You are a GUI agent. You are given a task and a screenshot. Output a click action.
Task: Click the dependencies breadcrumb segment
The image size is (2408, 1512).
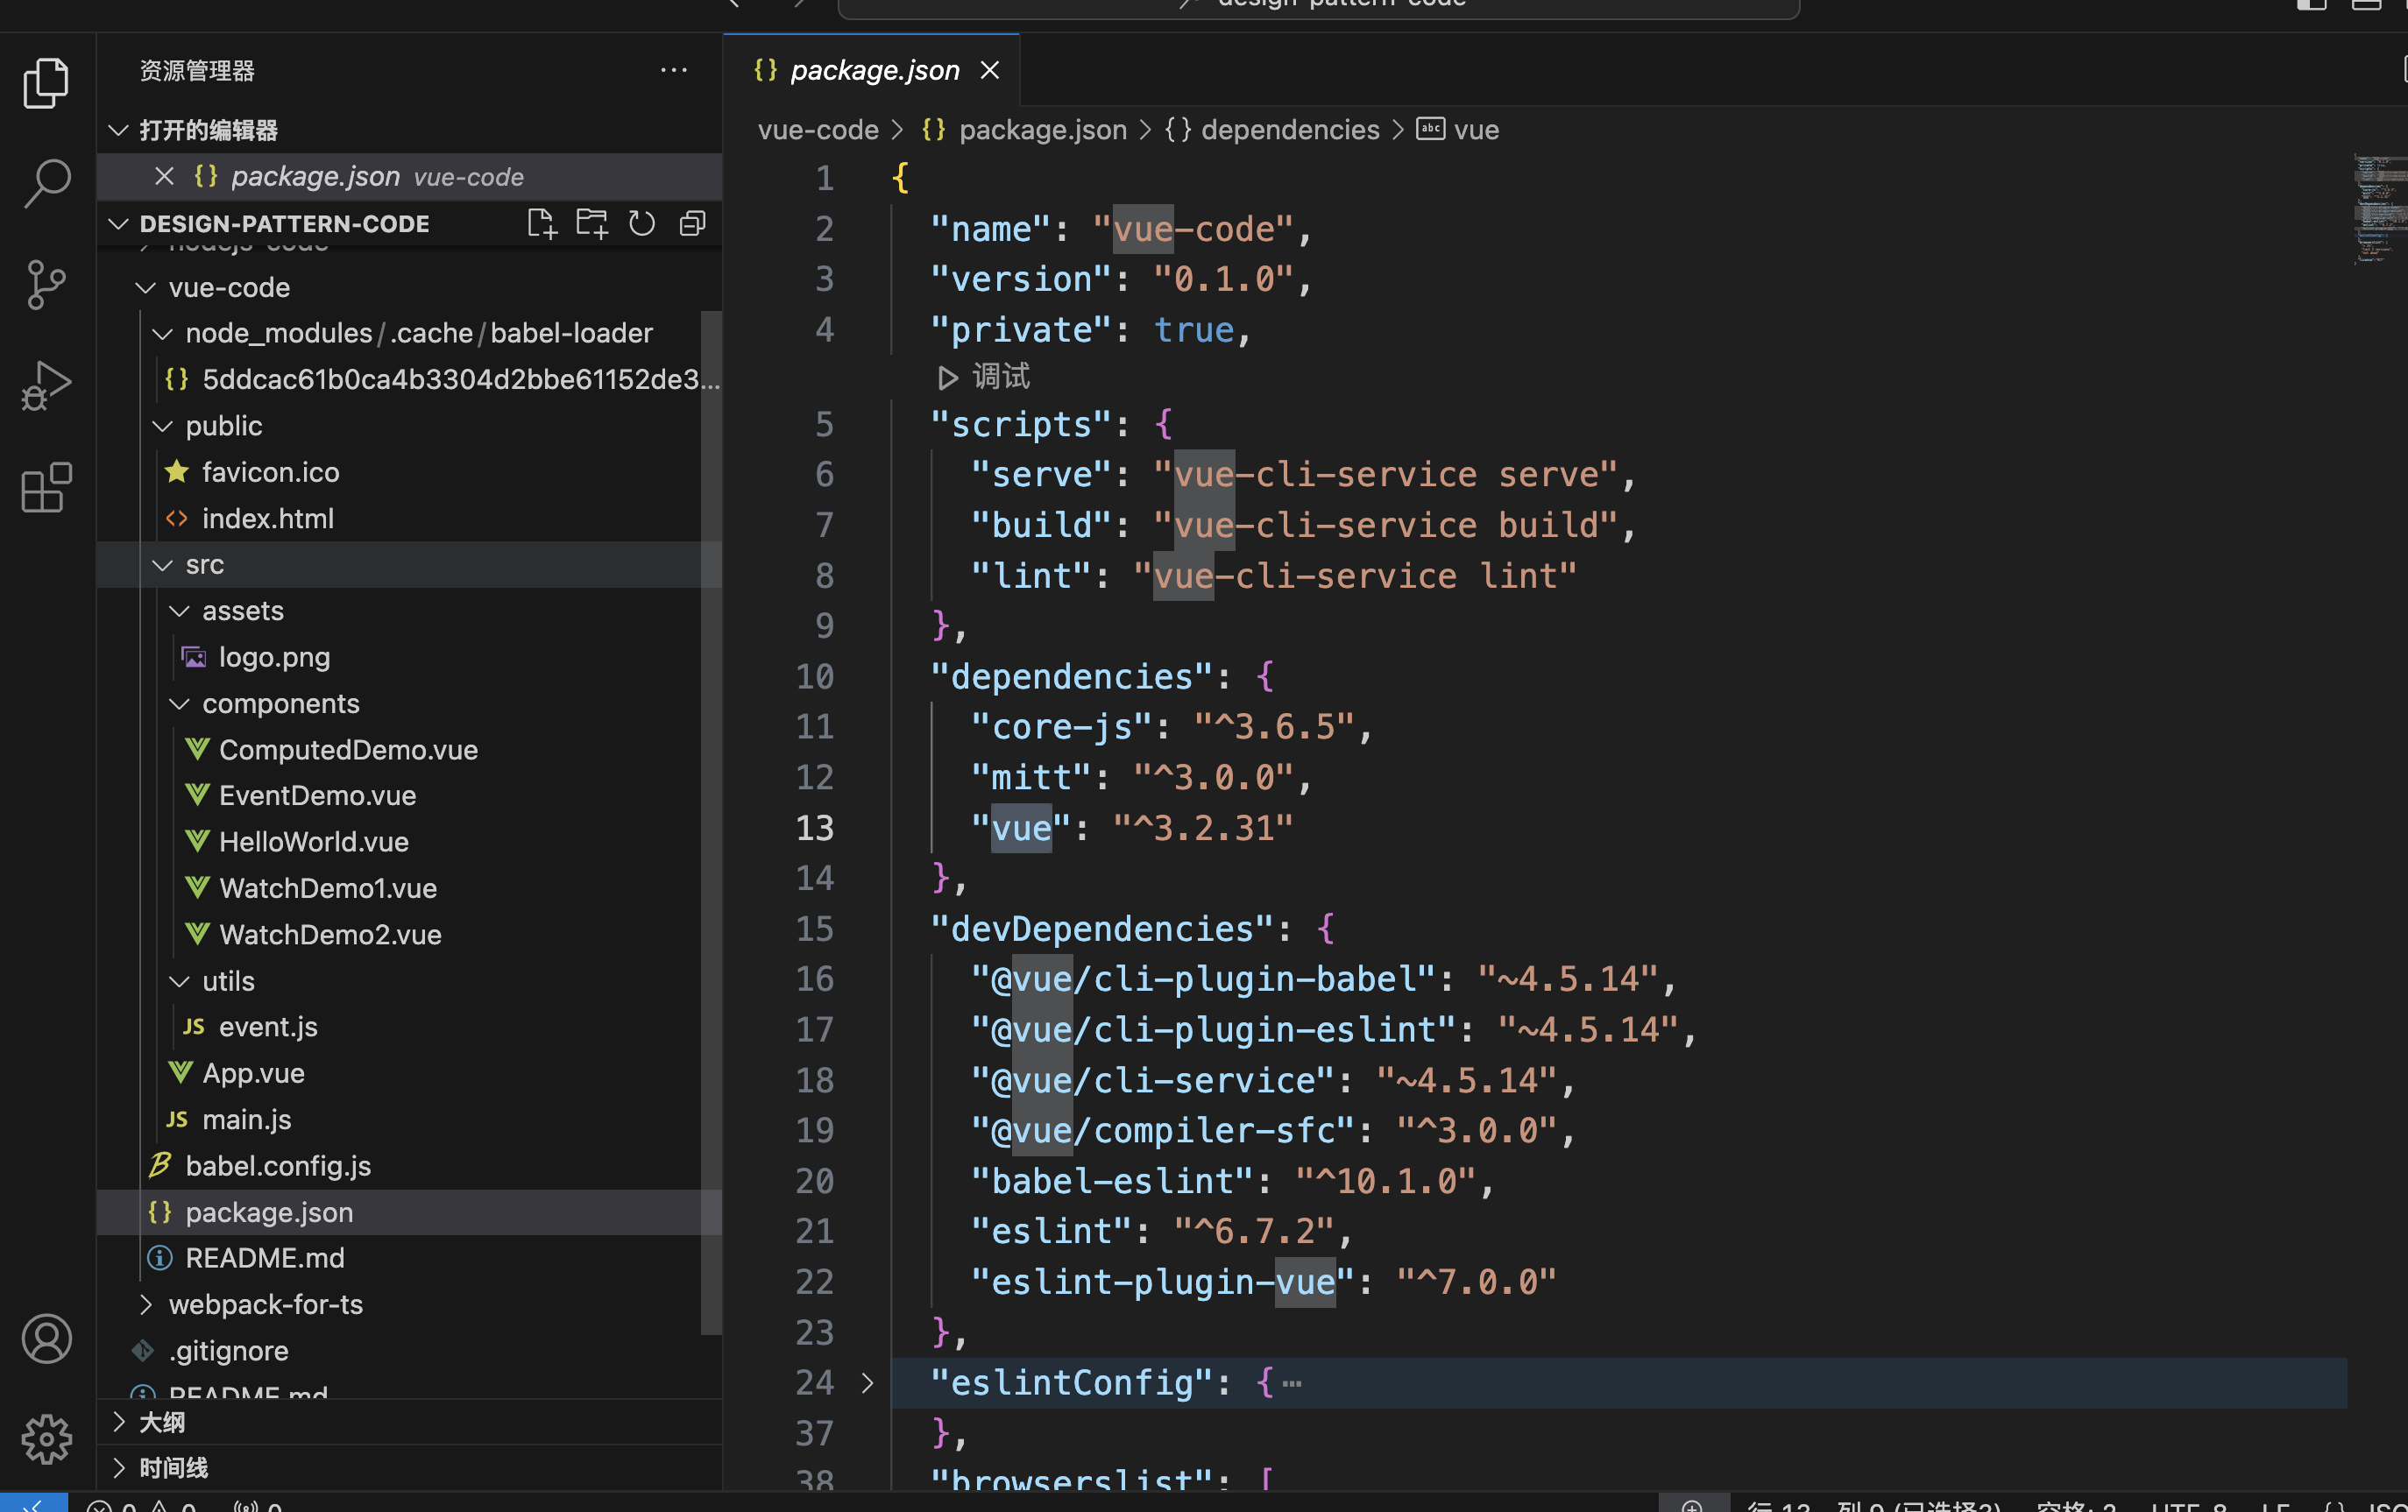pyautogui.click(x=1272, y=130)
